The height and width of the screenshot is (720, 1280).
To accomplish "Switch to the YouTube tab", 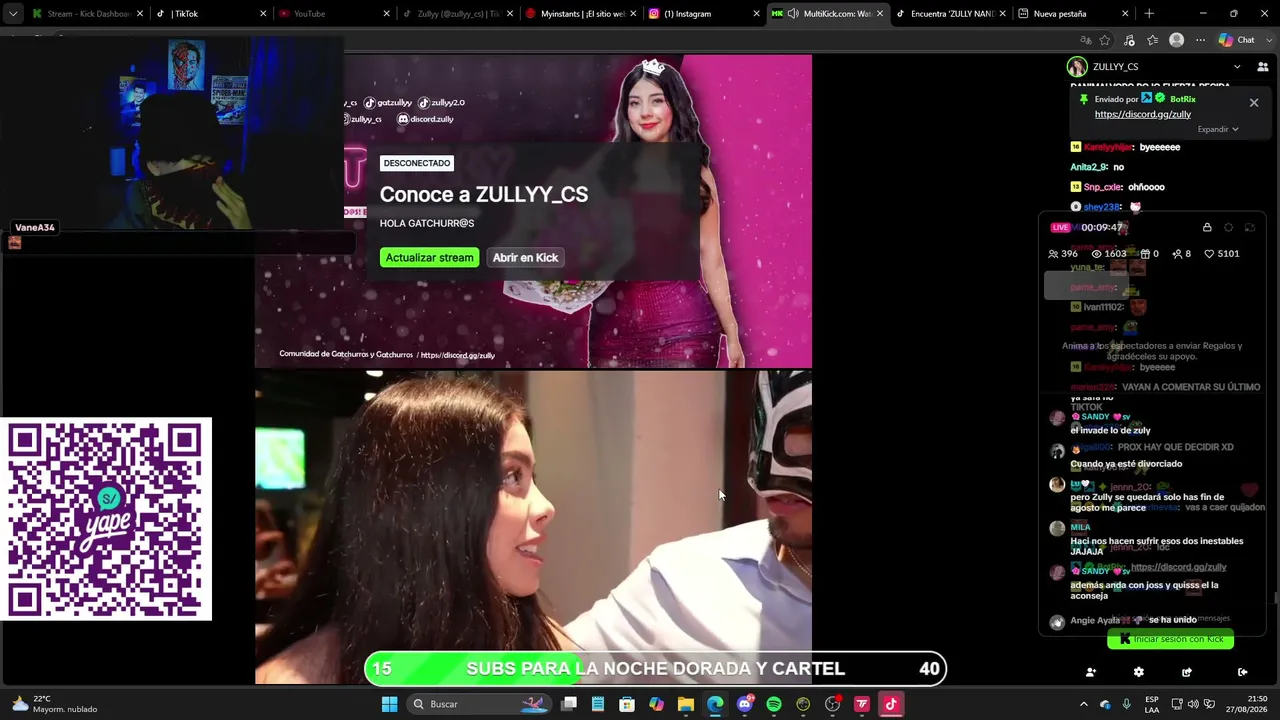I will (333, 14).
